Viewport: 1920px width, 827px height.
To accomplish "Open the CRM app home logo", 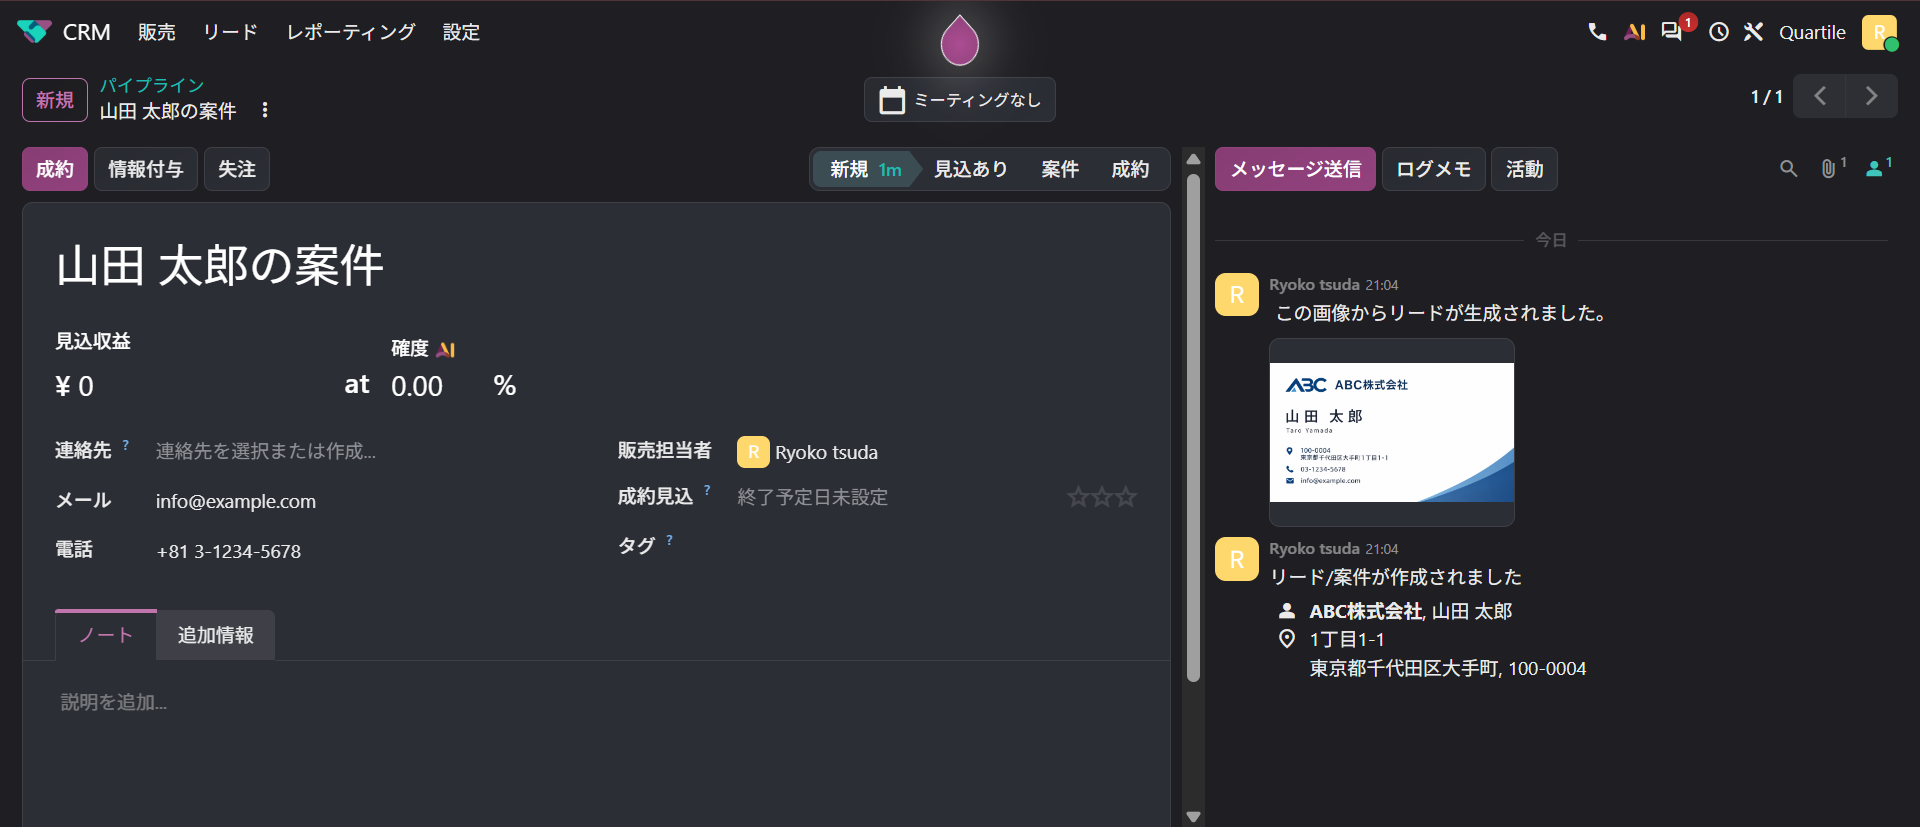I will pos(34,32).
